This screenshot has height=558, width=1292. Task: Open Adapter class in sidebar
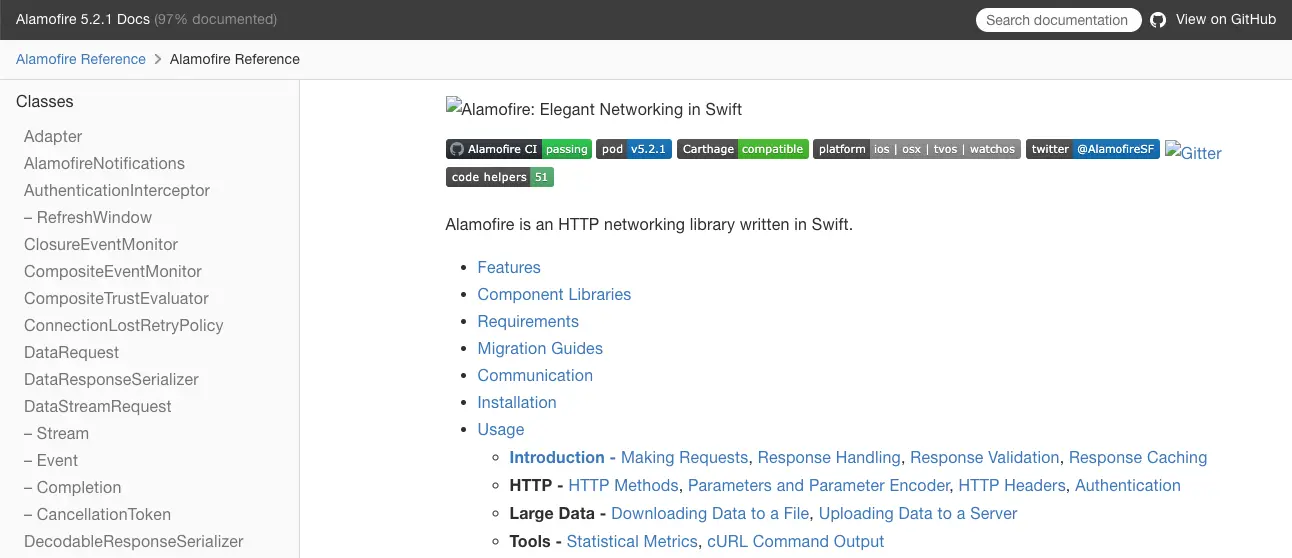coord(53,136)
